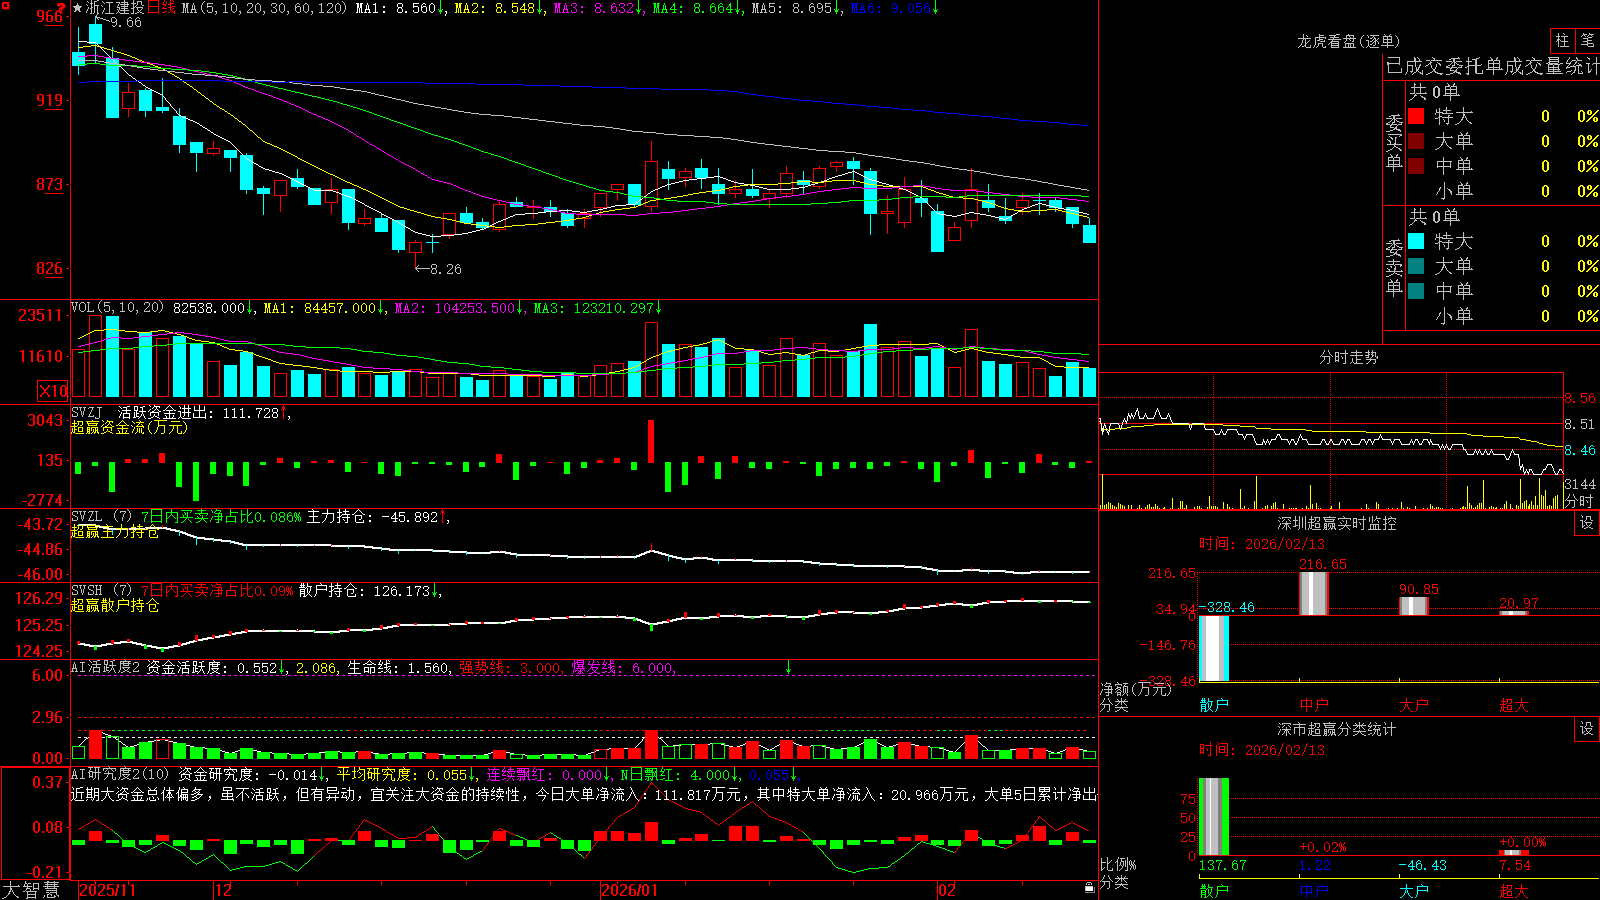Click the 超大 bar labeled 20.97
Image resolution: width=1600 pixels, height=900 pixels.
coord(1513,612)
